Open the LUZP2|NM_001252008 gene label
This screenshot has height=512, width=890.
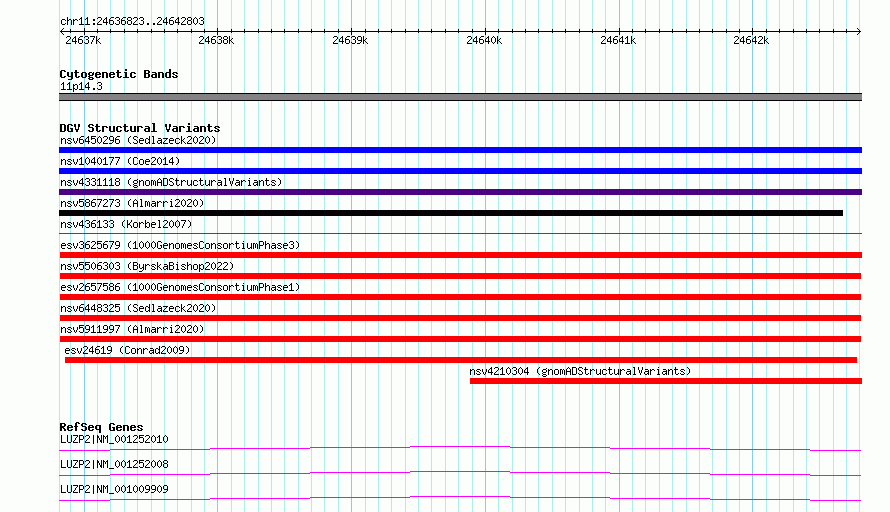(114, 464)
